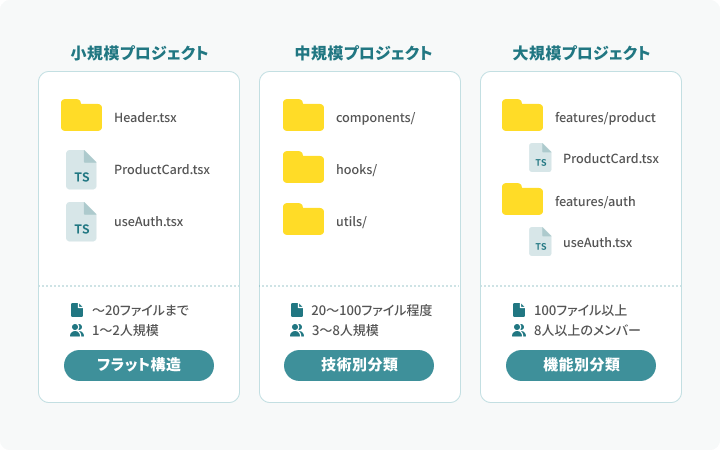The image size is (720, 450).
Task: Click the file icon next to 〜20ファイルまで
Action: click(x=77, y=310)
